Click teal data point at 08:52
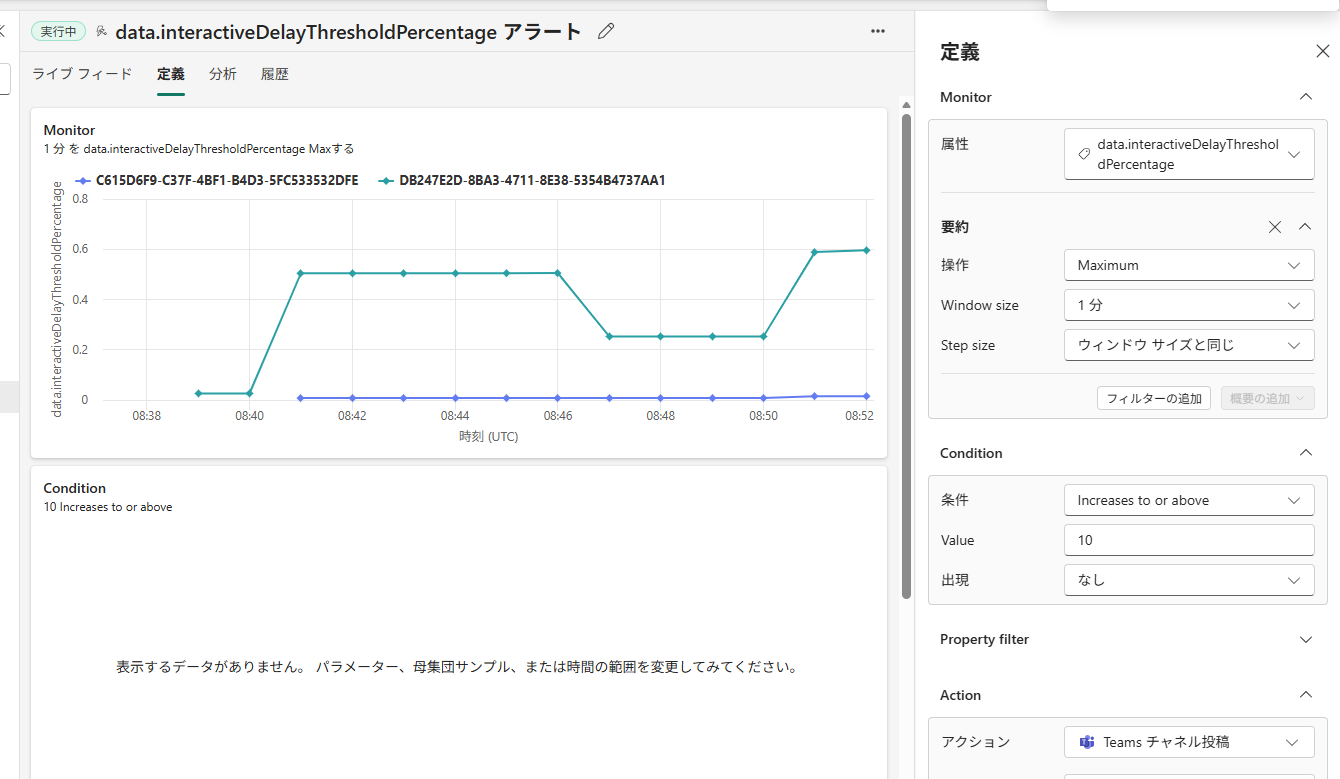 coord(866,250)
